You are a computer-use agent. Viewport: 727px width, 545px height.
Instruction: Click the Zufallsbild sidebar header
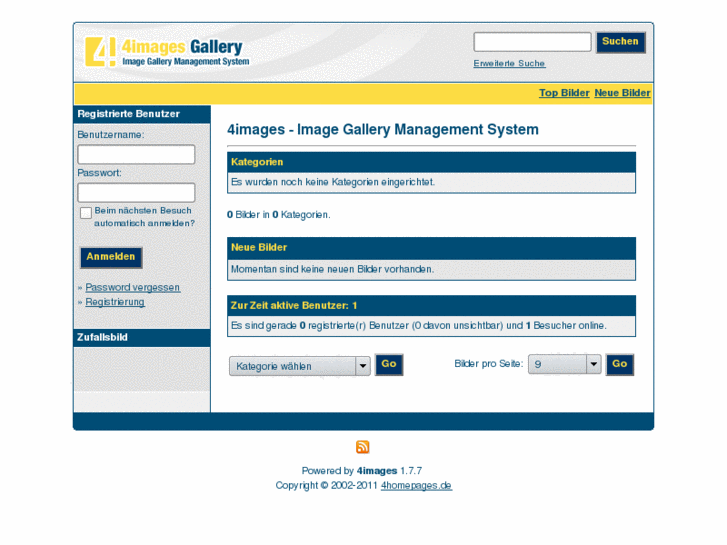pos(142,338)
